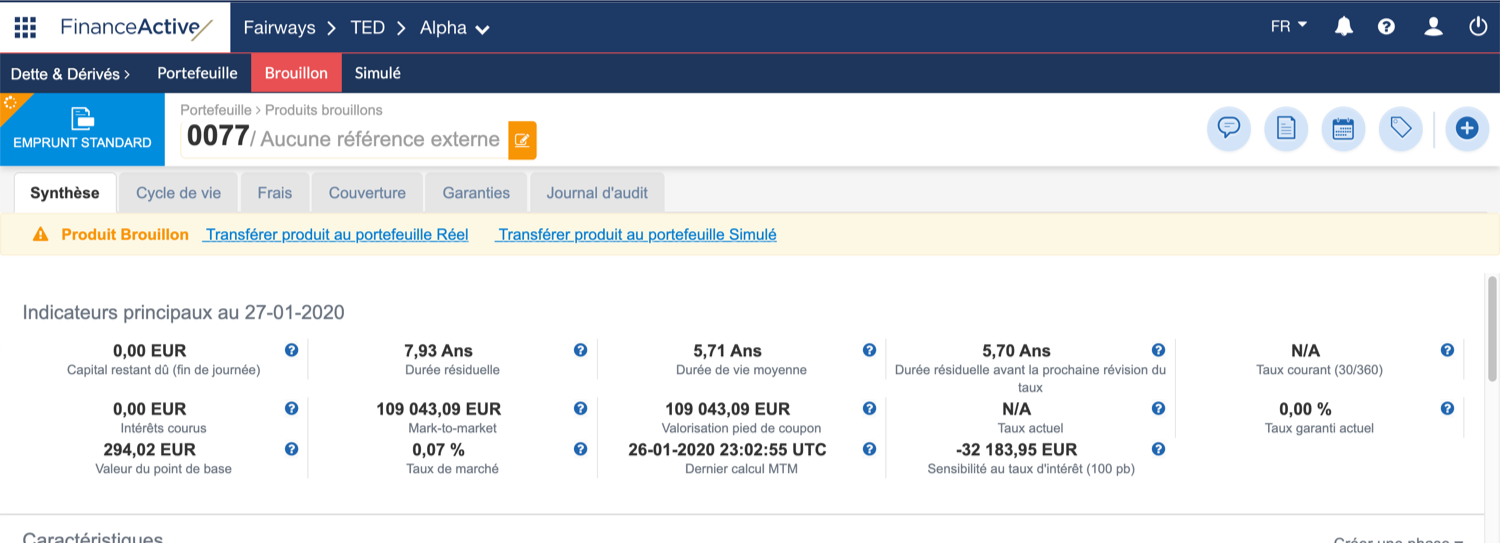Edit the external reference with orange pencil
This screenshot has width=1500, height=543.
click(522, 140)
